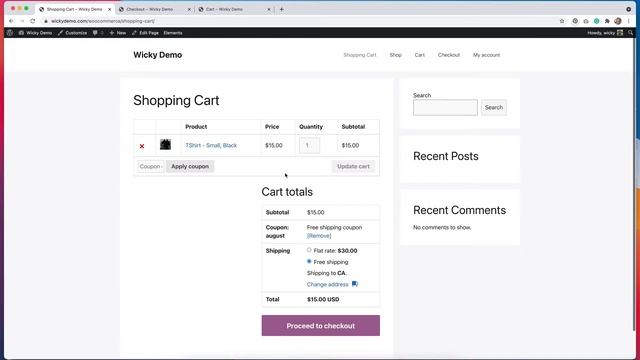Go to Shop in site navigation
Screen dimensions: 640x360
[x=396, y=55]
